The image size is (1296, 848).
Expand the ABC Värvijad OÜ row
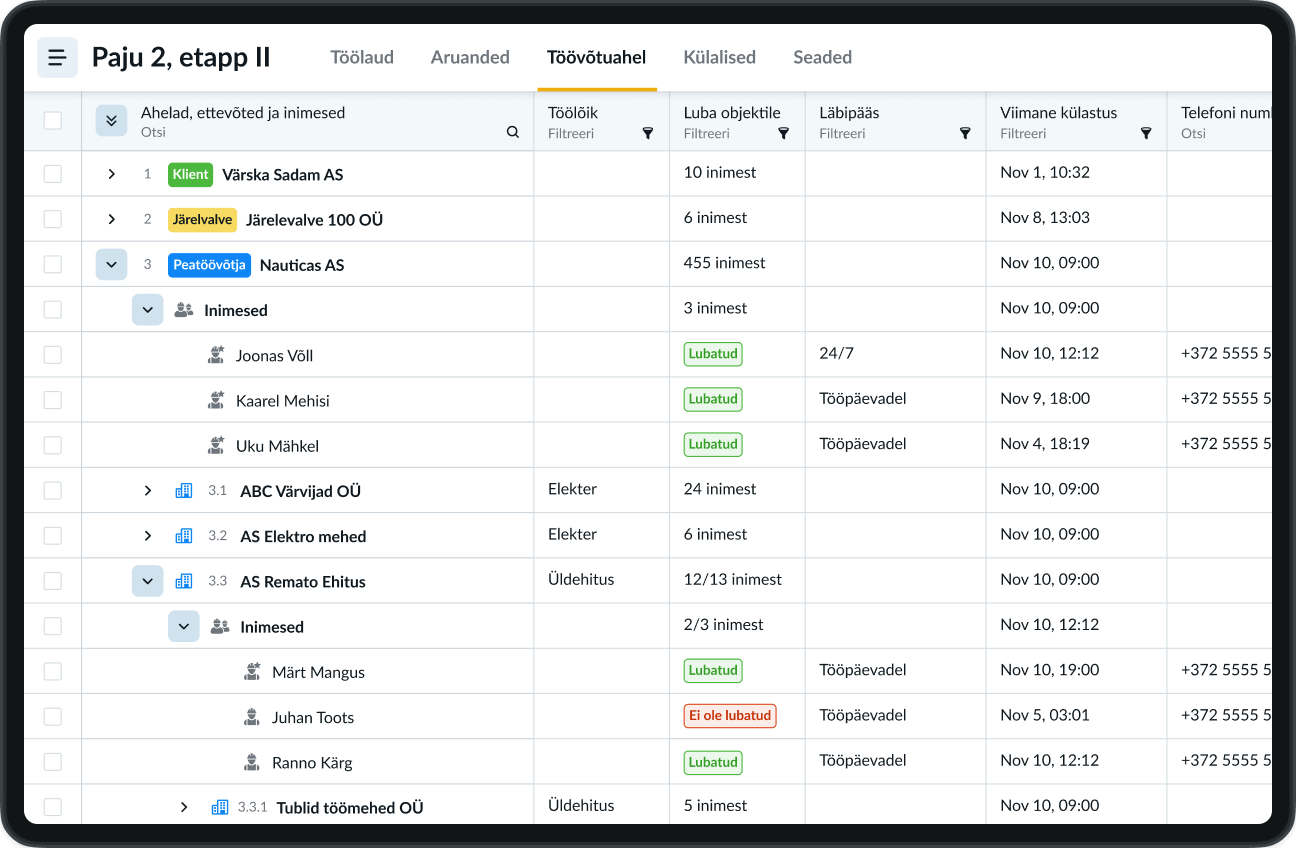point(147,491)
